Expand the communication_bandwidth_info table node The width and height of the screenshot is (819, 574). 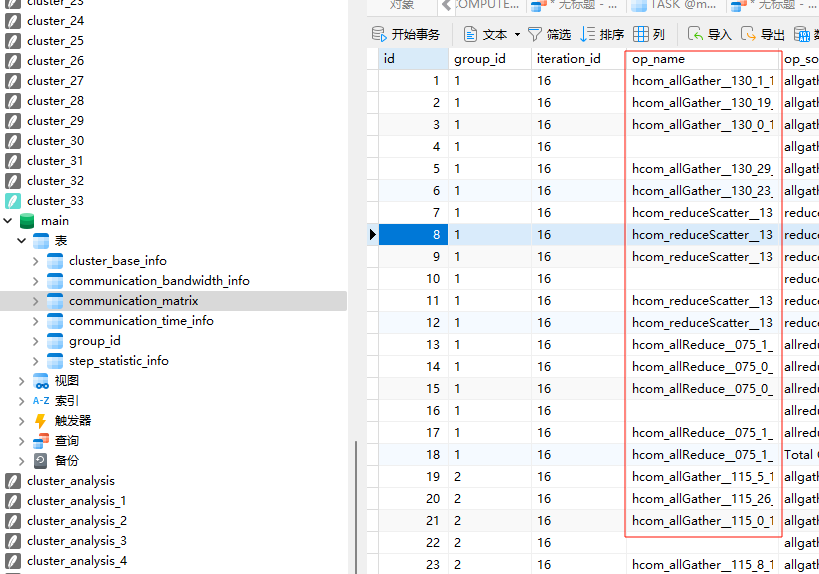[36, 281]
